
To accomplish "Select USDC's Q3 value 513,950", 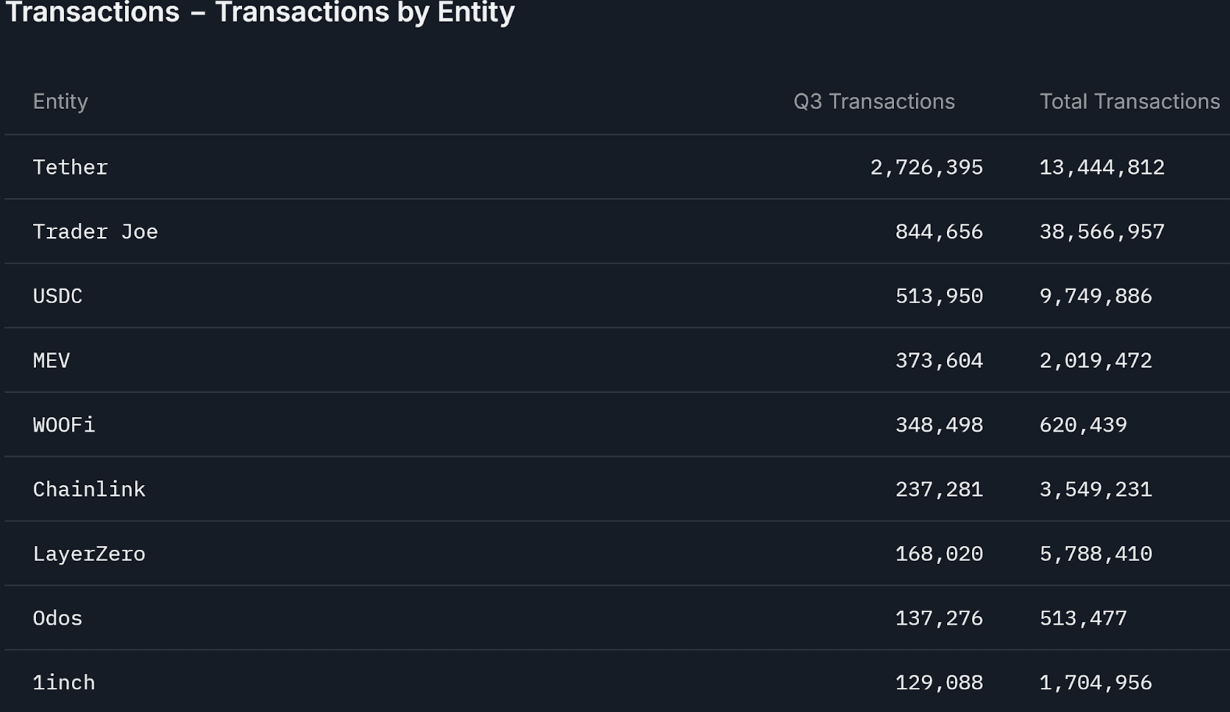I will 939,296.
